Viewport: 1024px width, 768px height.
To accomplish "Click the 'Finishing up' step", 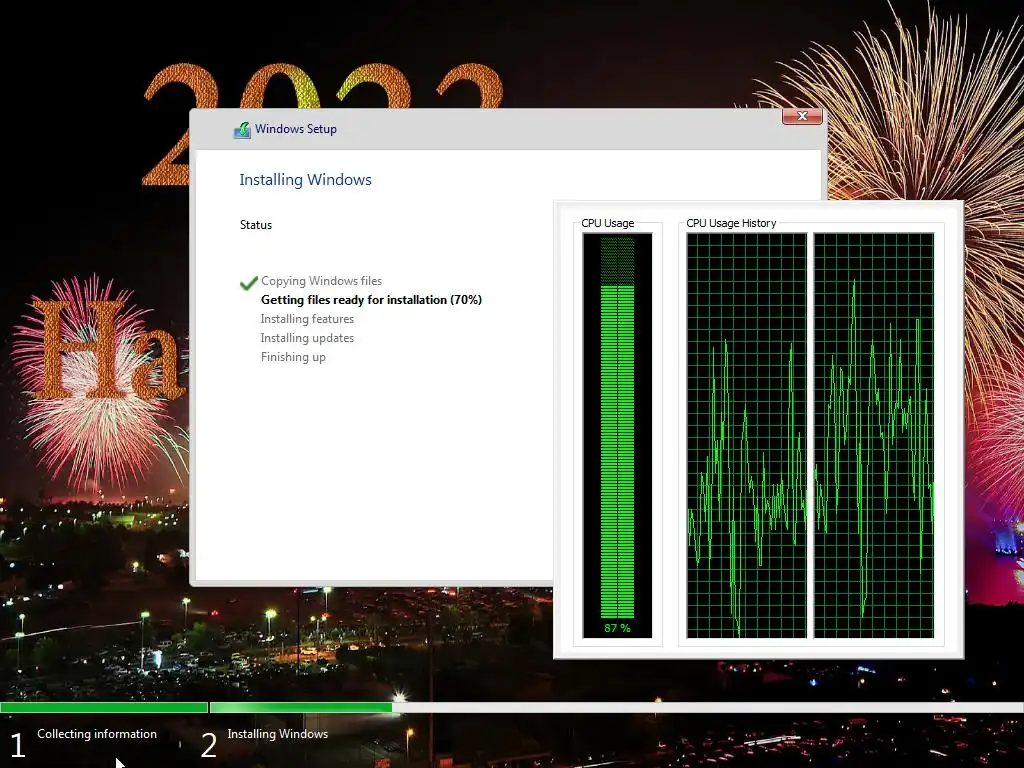I will 293,357.
